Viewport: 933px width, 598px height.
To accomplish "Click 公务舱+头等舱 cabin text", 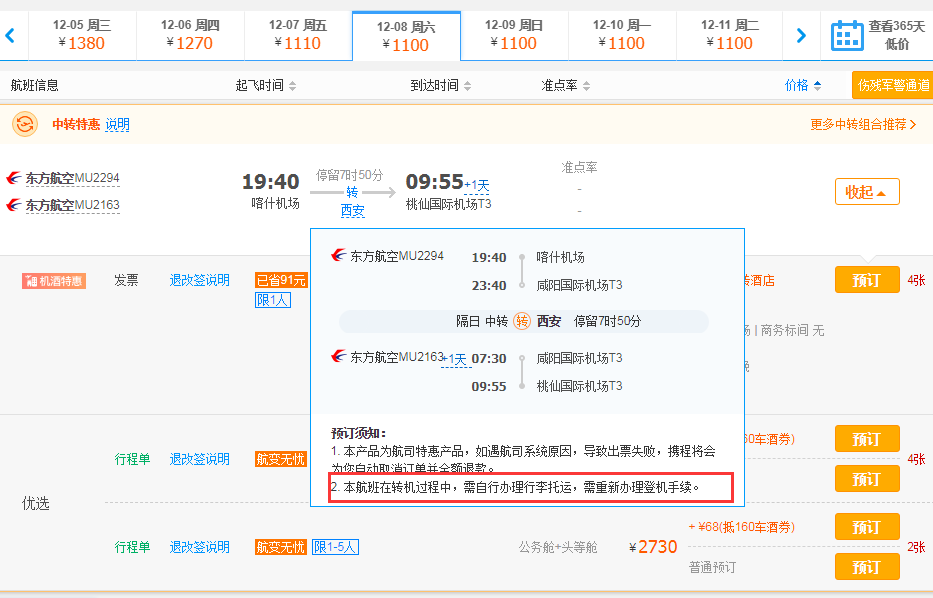I will [x=558, y=547].
